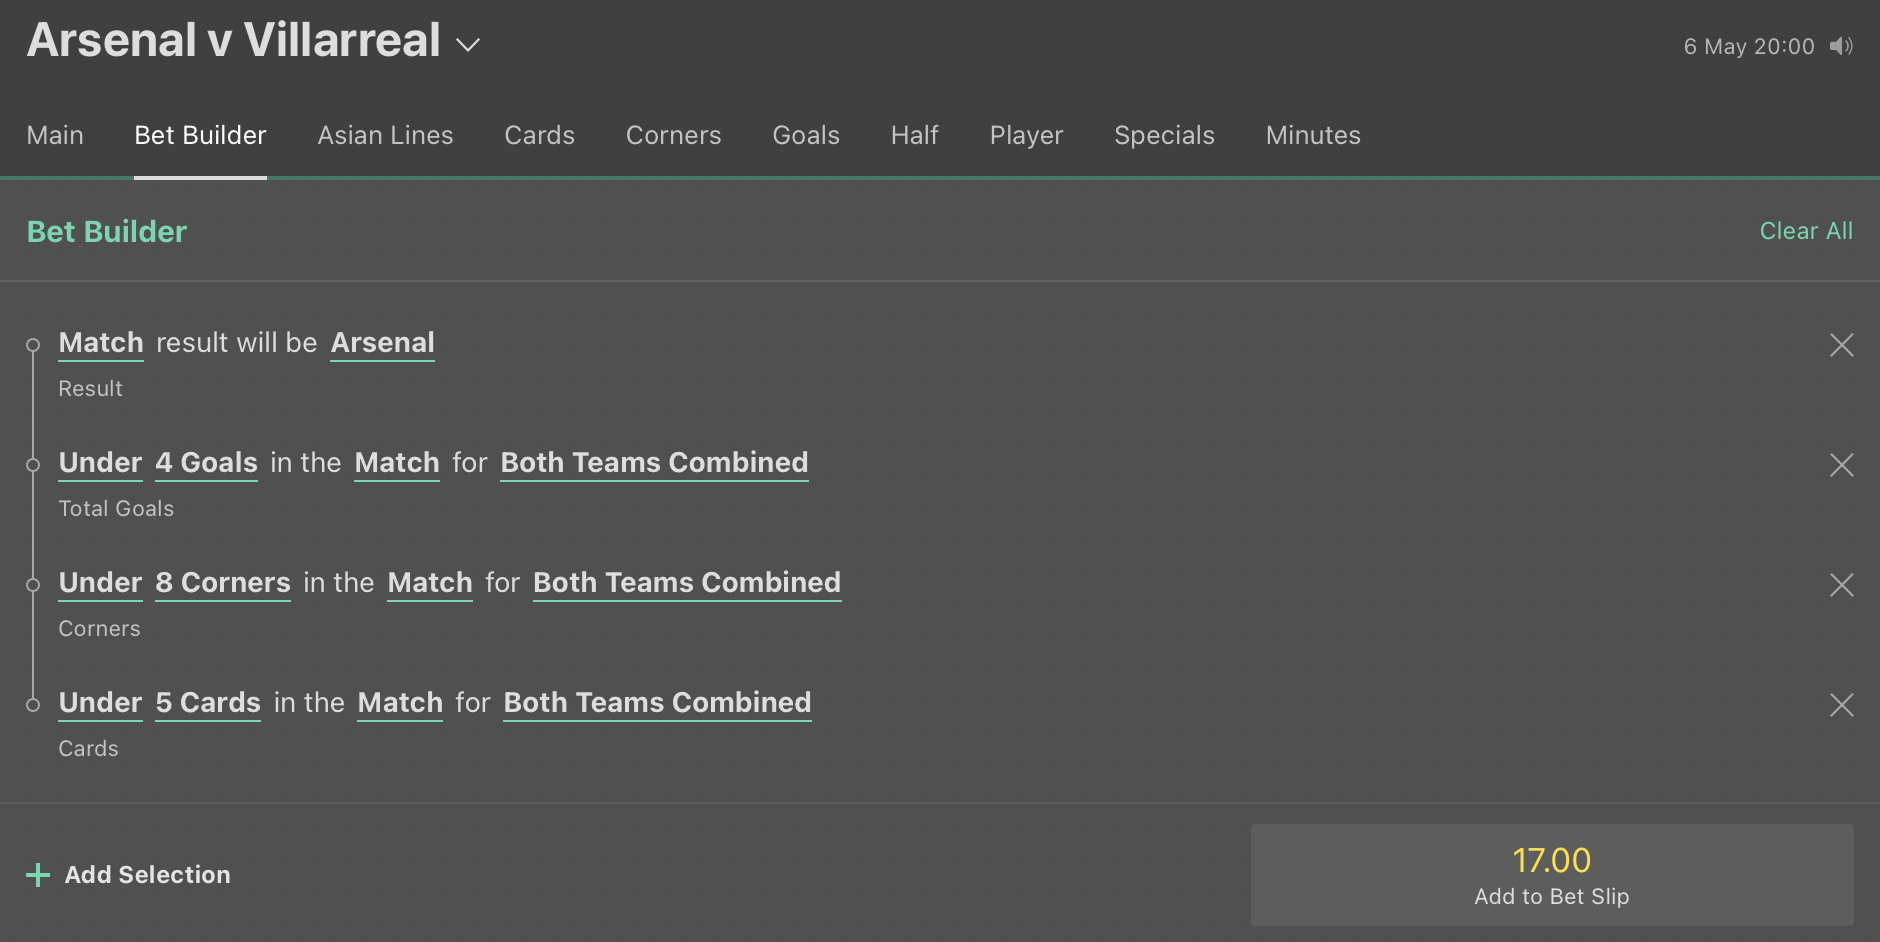
Task: Go to the Player tab
Action: click(1026, 135)
